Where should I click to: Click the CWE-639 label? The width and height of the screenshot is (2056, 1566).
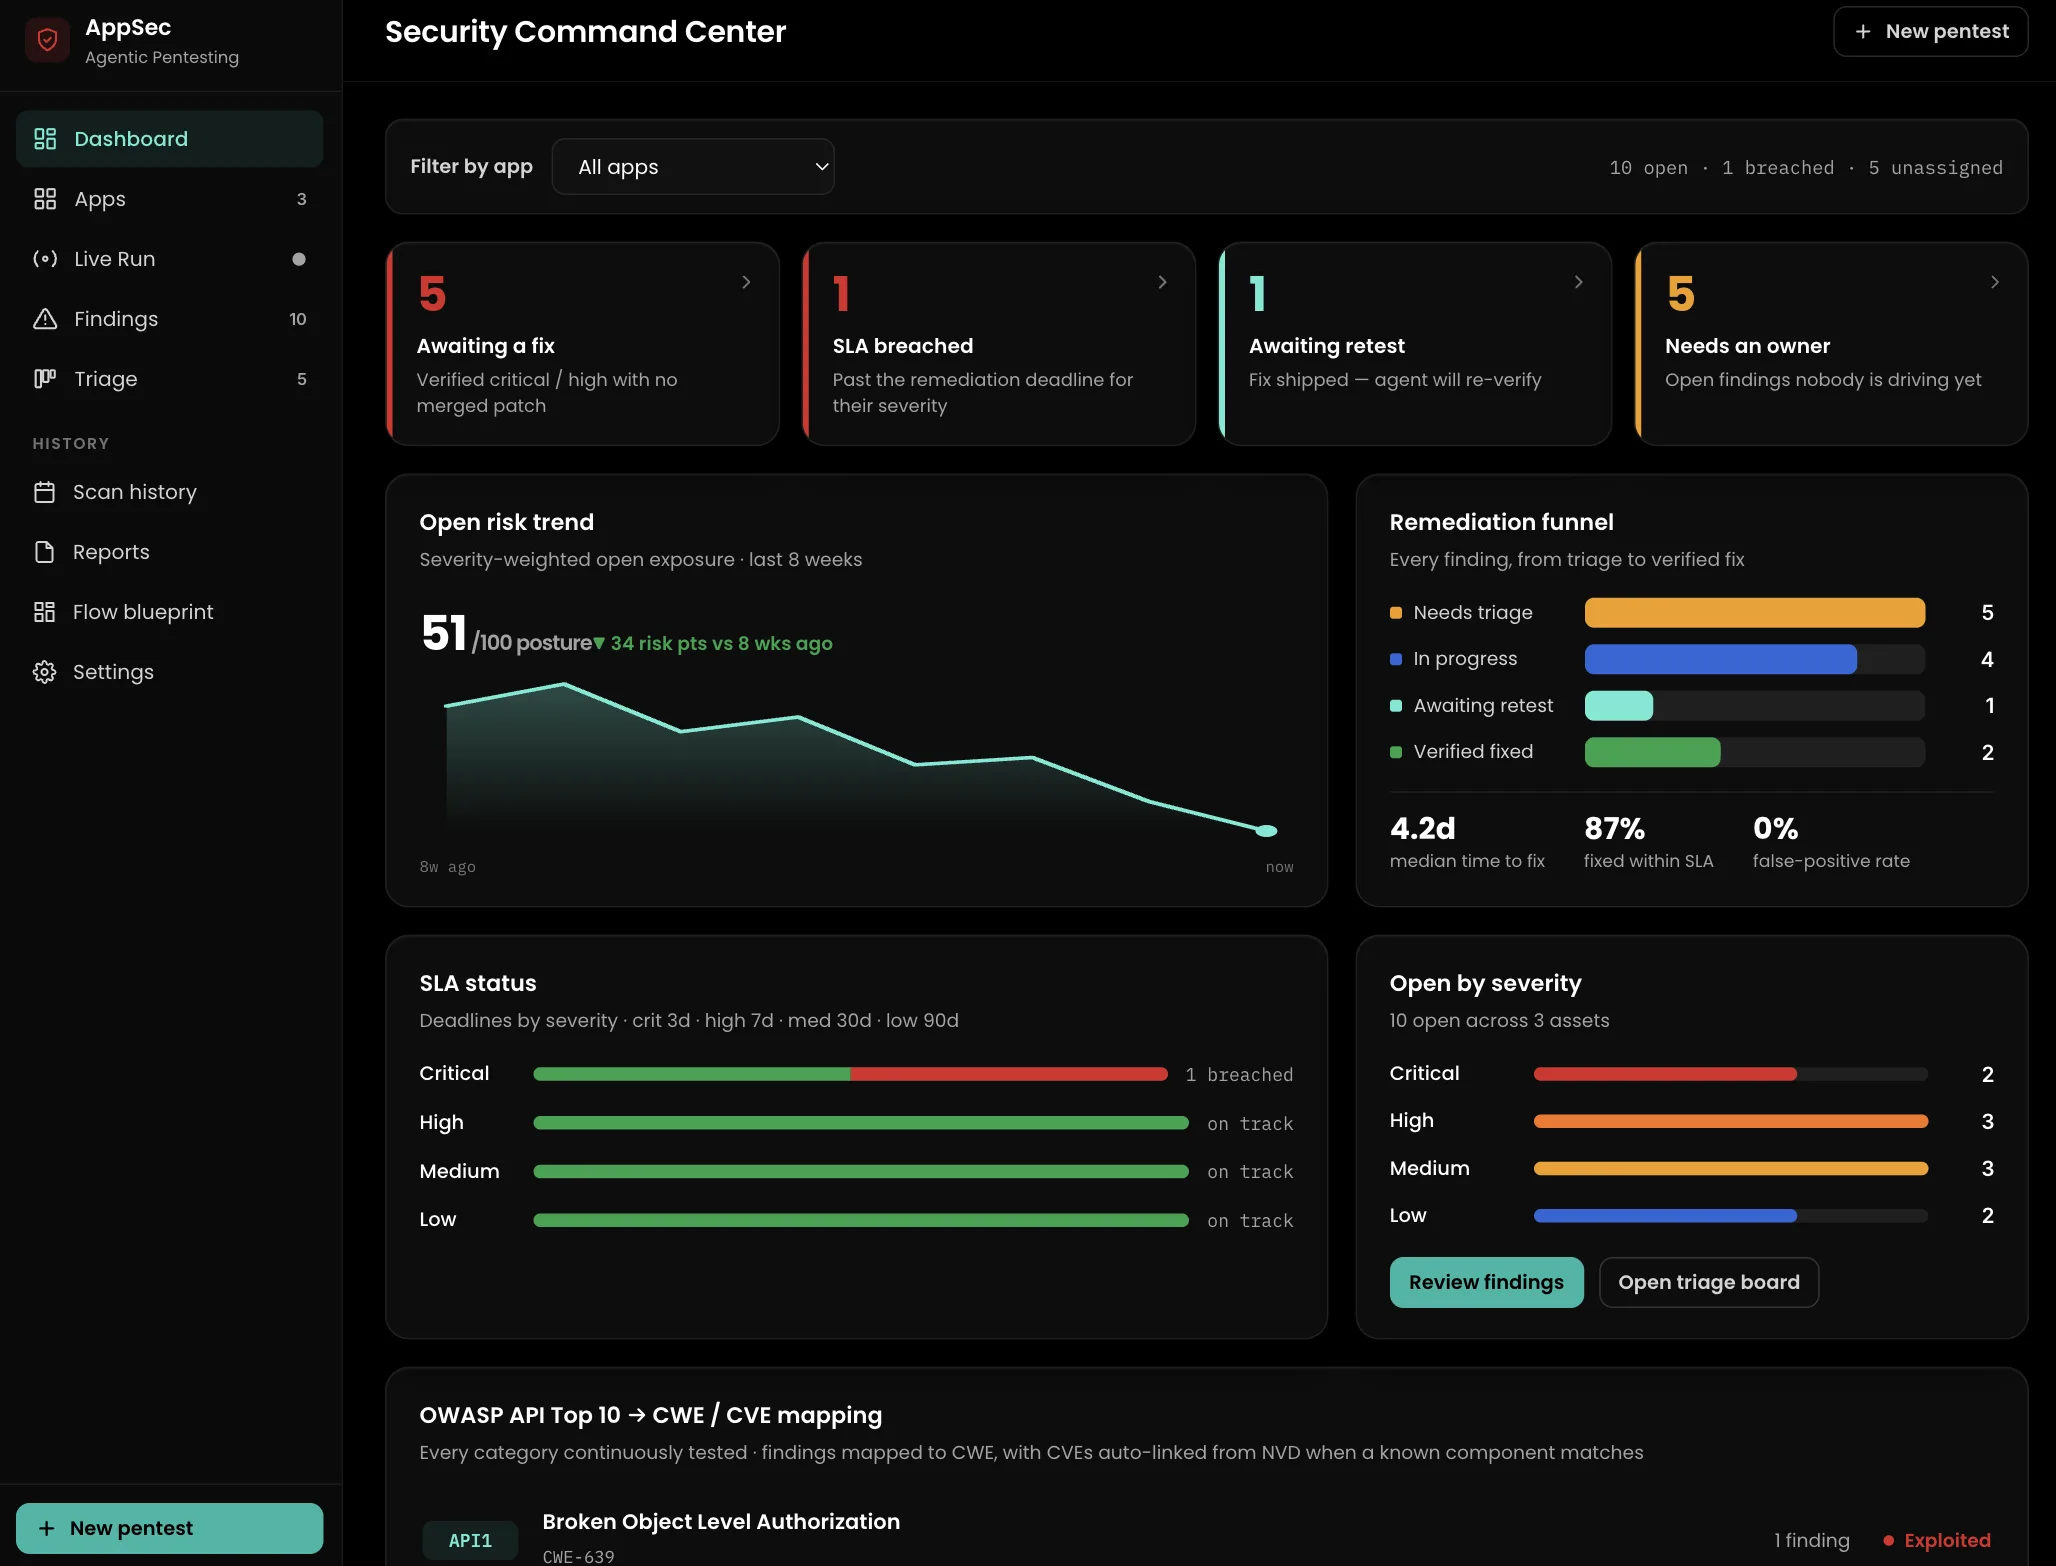point(578,1556)
